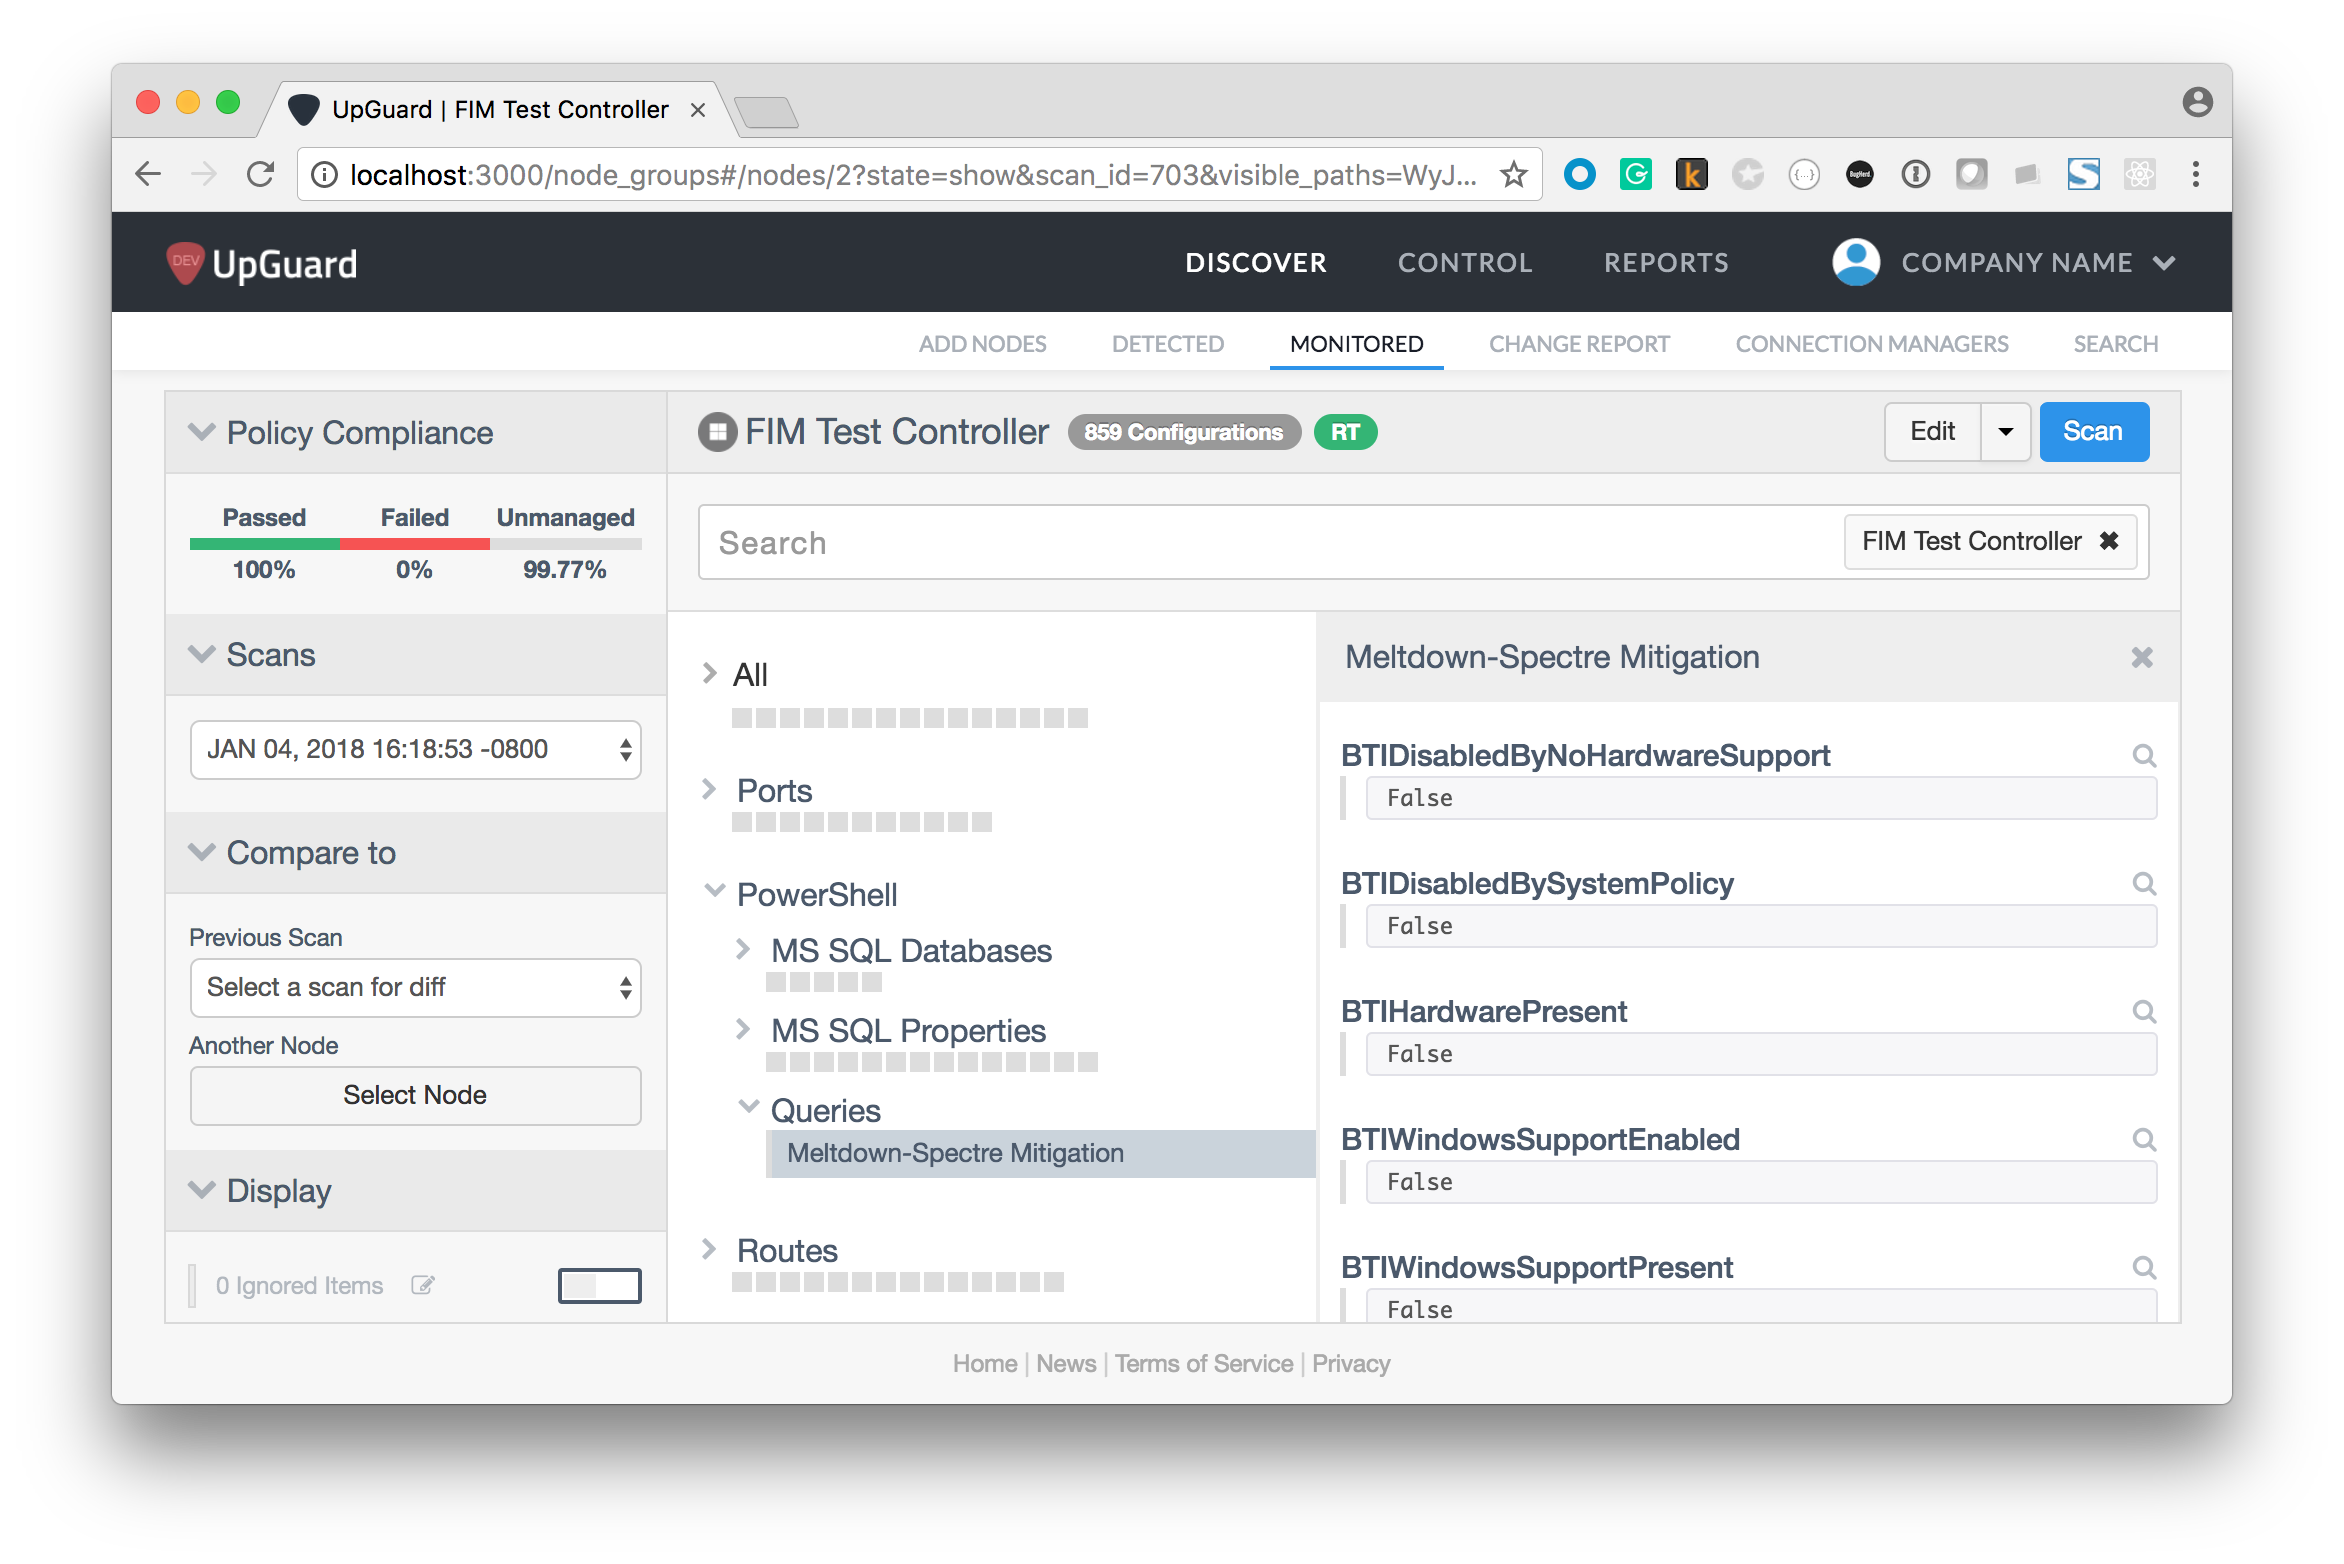Close the Meltdown-Spectre Mitigation panel

(x=2142, y=657)
